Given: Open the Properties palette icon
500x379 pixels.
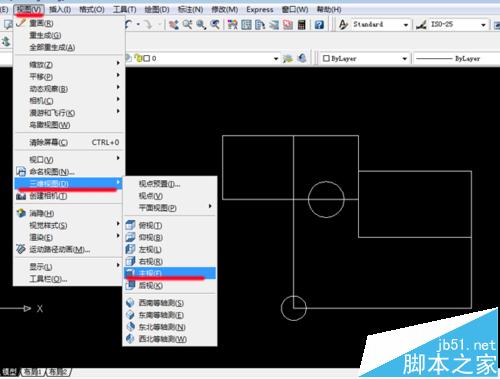Looking at the screenshot, I should [233, 24].
